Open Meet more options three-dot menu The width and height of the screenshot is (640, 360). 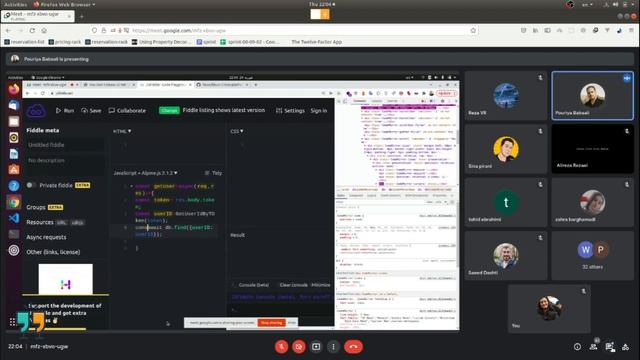coord(333,347)
